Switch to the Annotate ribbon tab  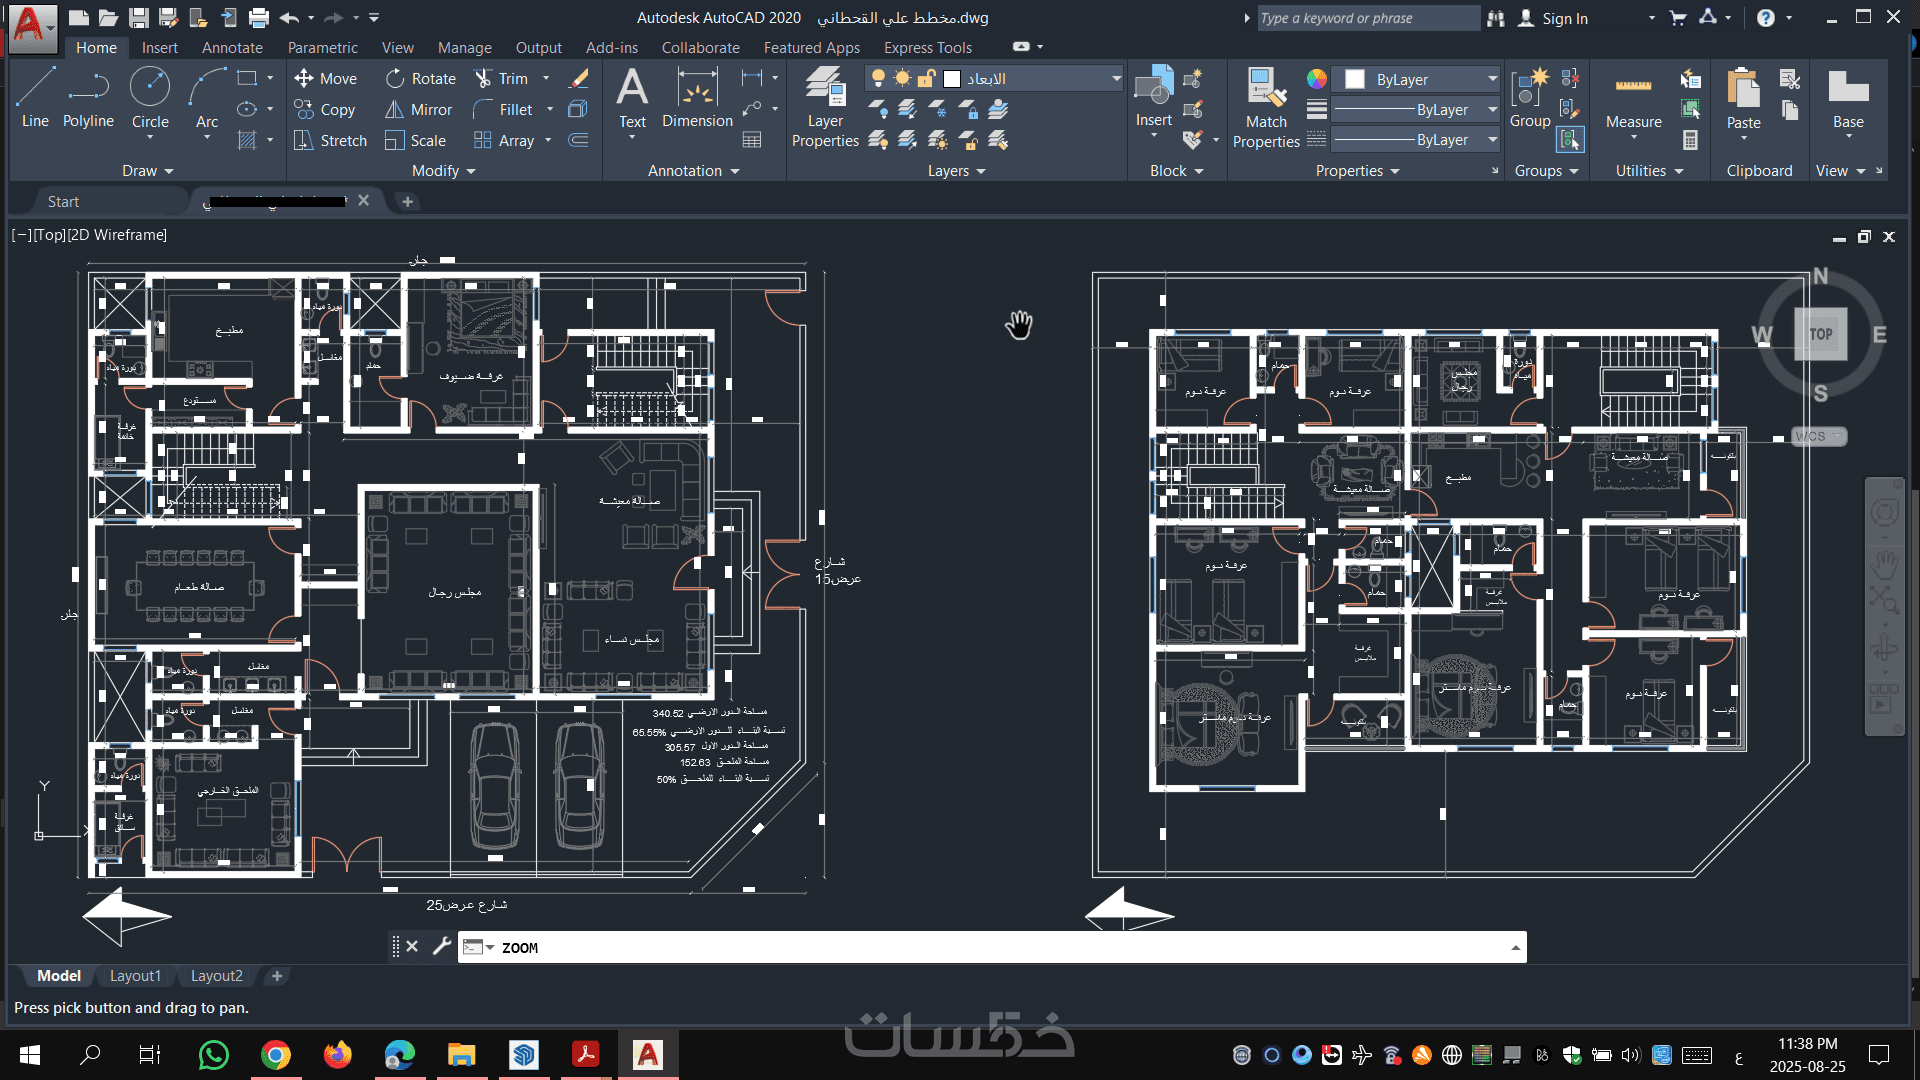(232, 47)
